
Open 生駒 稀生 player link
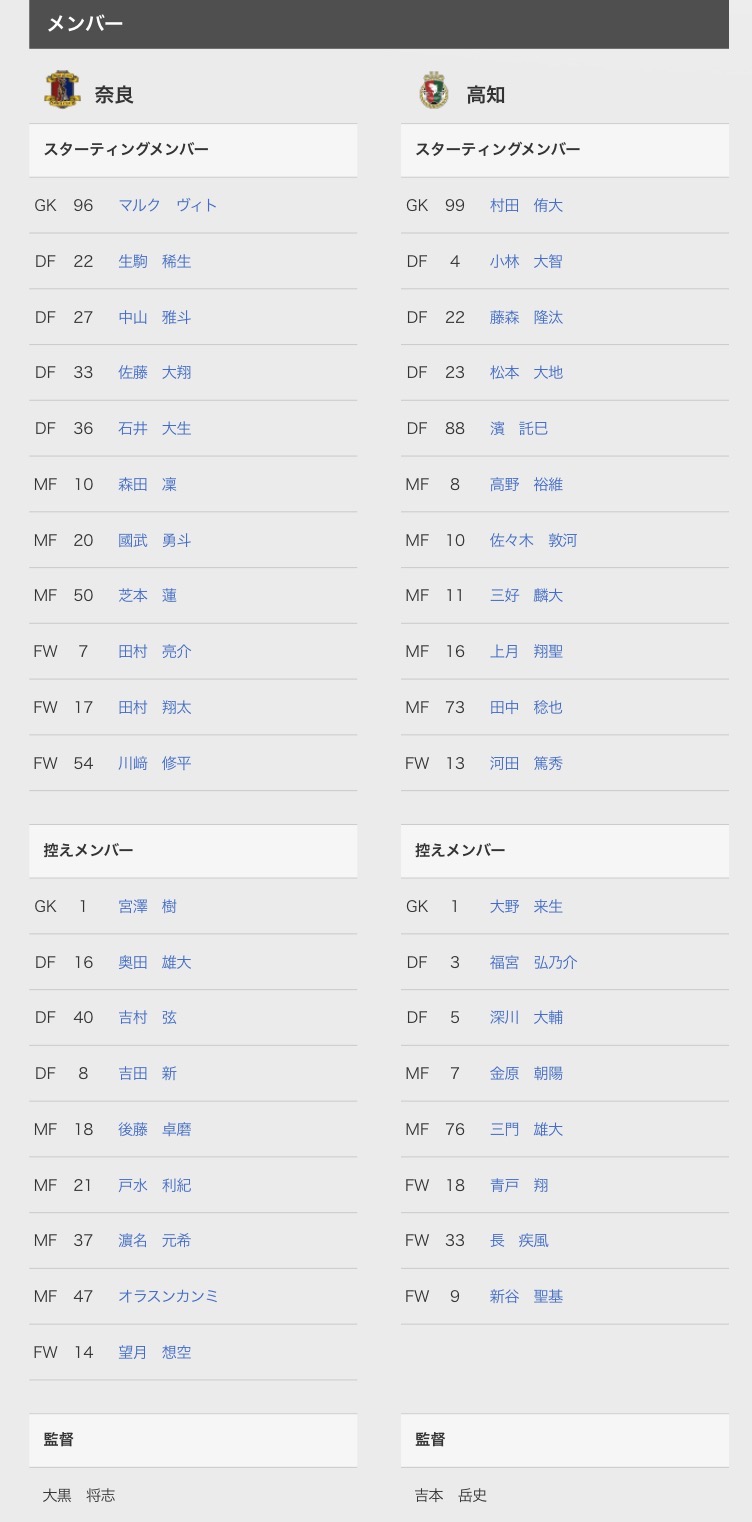[154, 261]
